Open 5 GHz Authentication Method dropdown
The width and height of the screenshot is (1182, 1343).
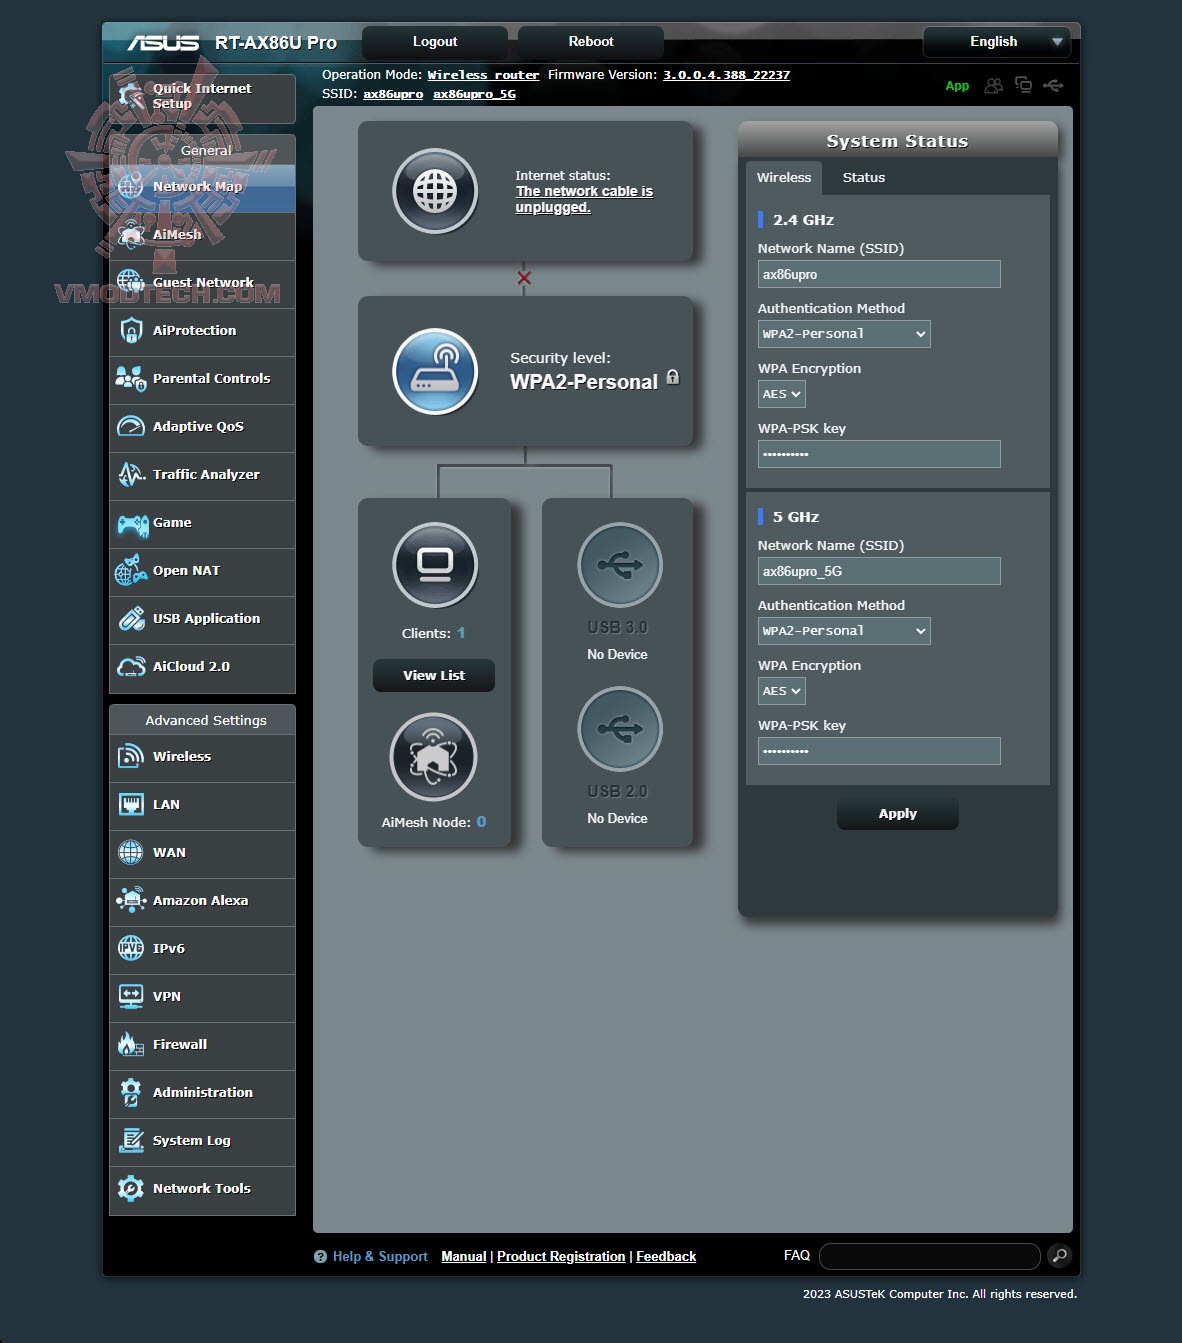[844, 631]
